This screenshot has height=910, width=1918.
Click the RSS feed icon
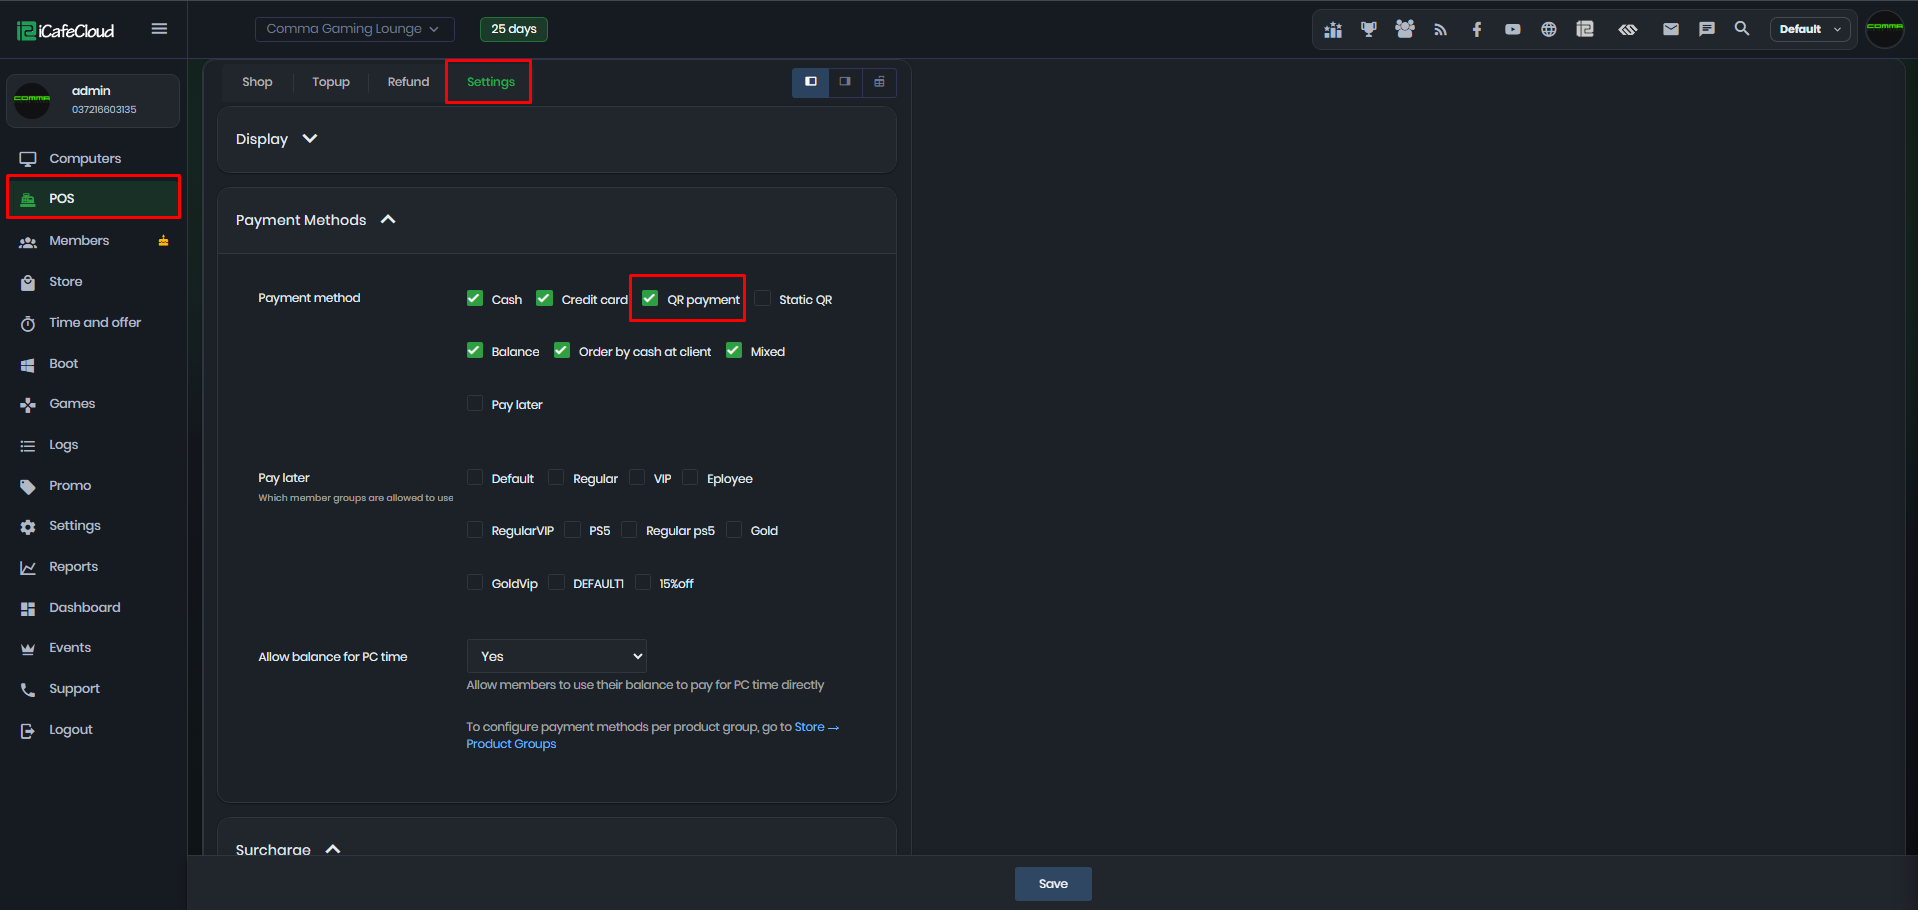(x=1441, y=29)
